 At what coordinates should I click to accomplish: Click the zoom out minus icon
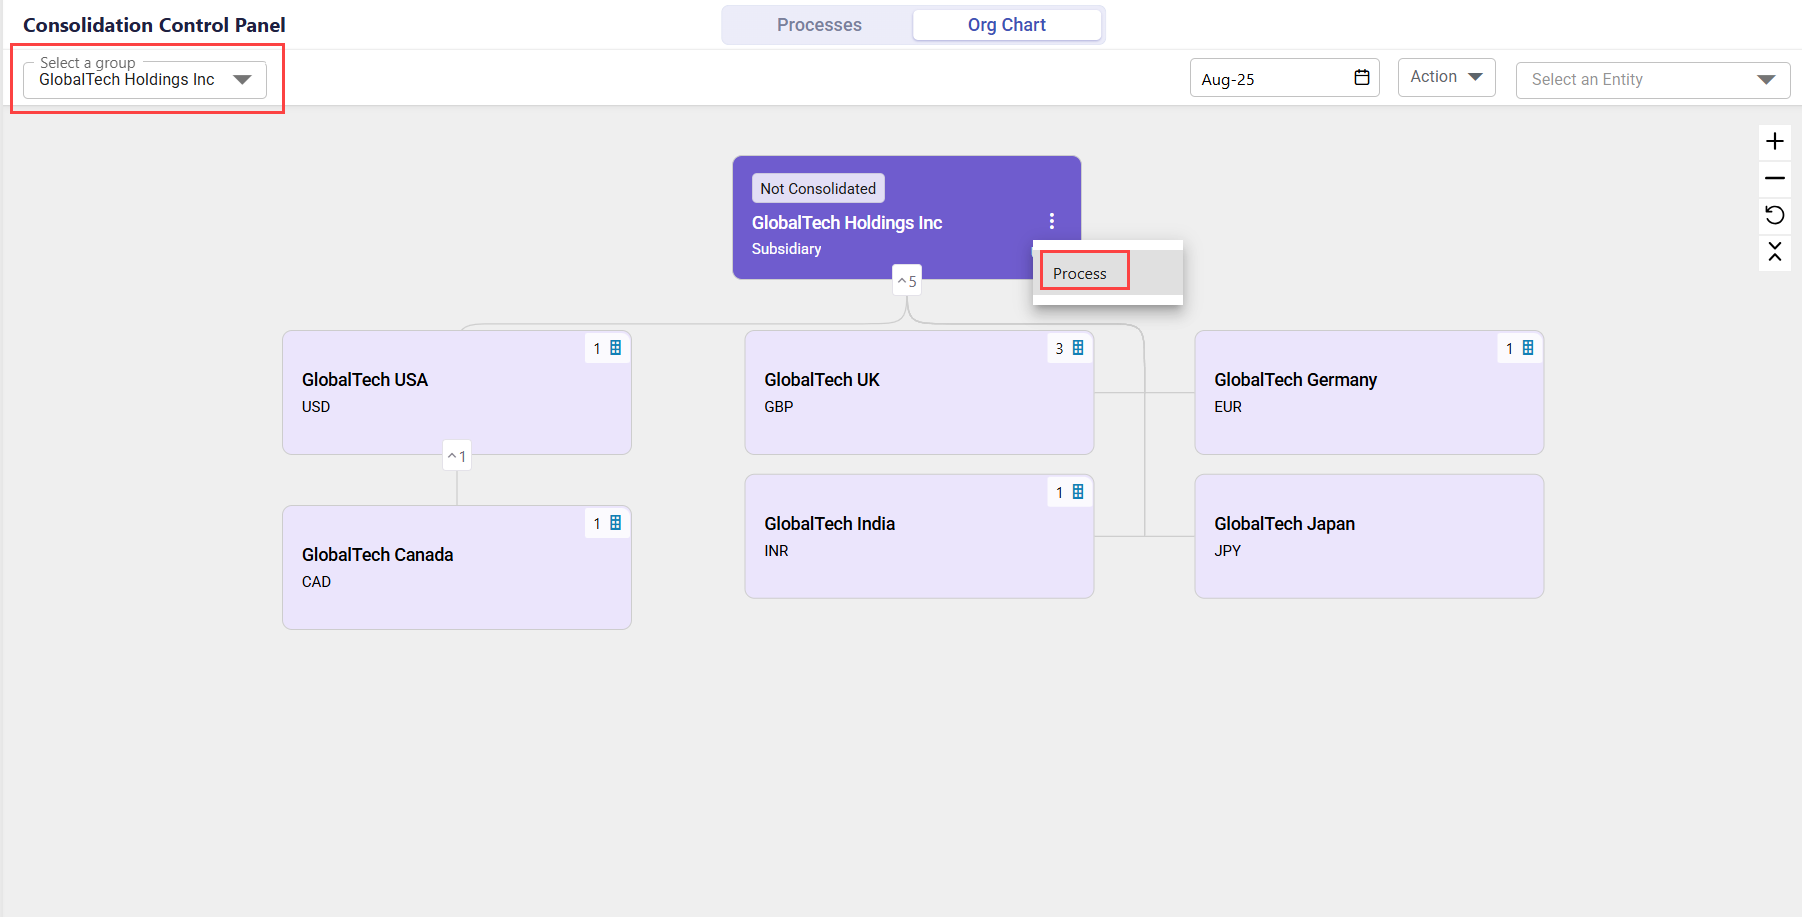tap(1774, 178)
